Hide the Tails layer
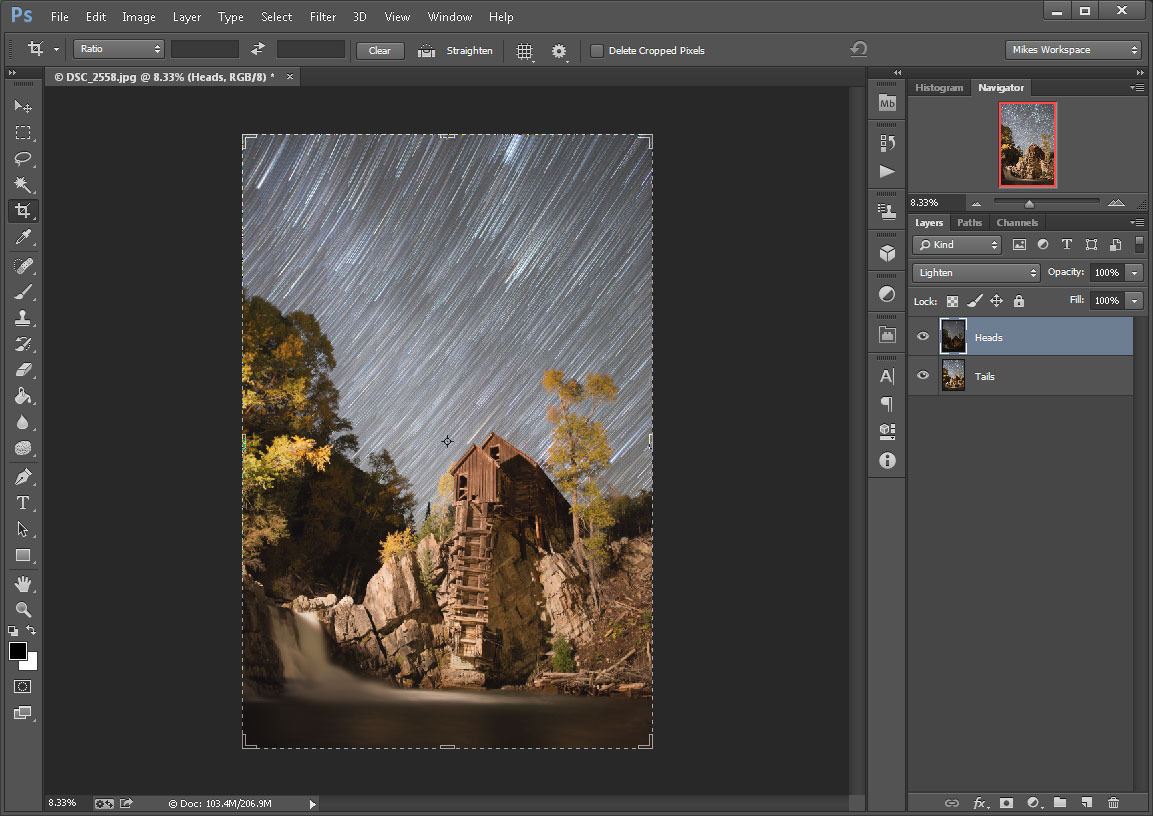 (x=923, y=375)
